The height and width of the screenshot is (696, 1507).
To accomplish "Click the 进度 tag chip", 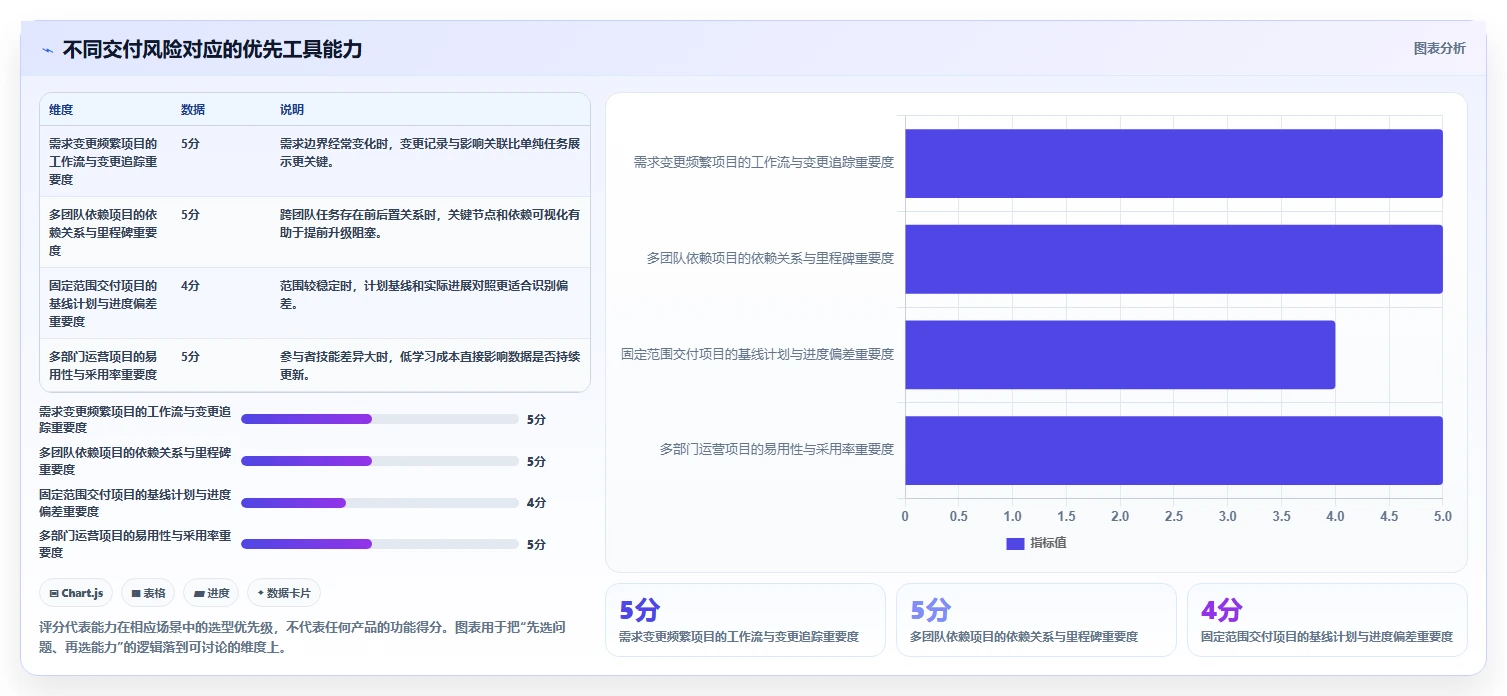I will 211,593.
